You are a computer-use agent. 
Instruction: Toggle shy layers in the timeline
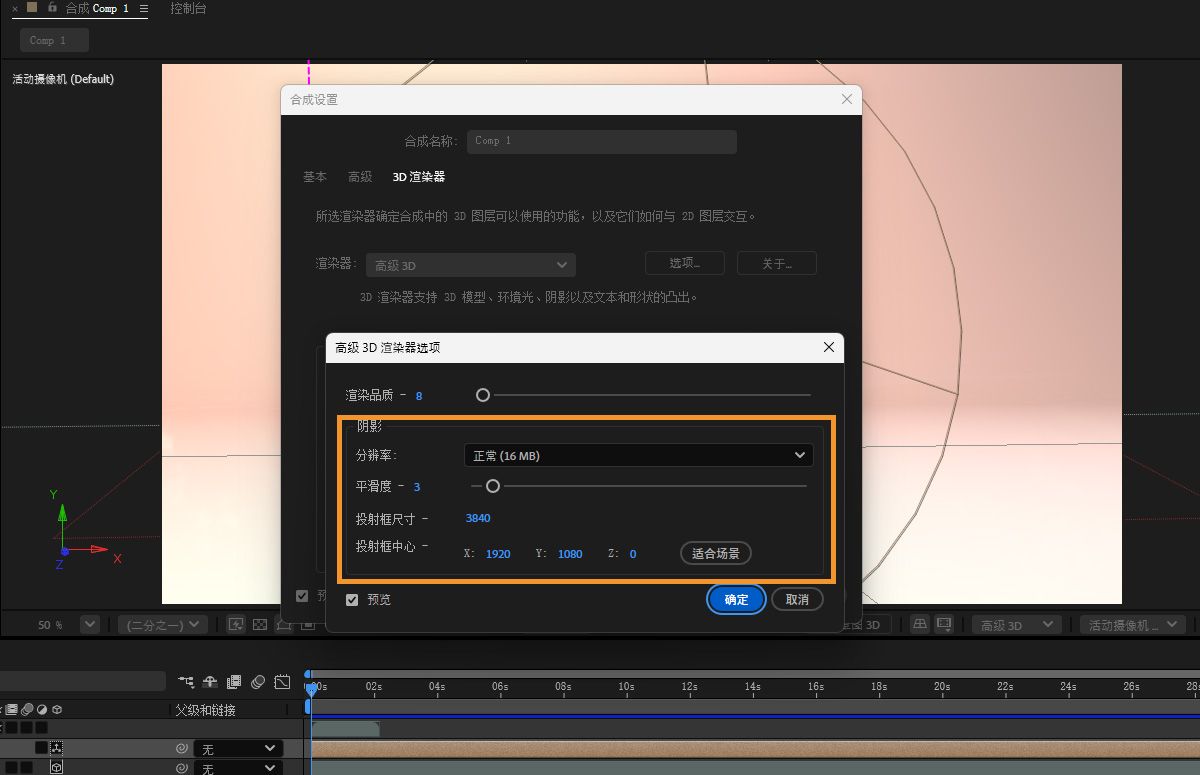[209, 681]
